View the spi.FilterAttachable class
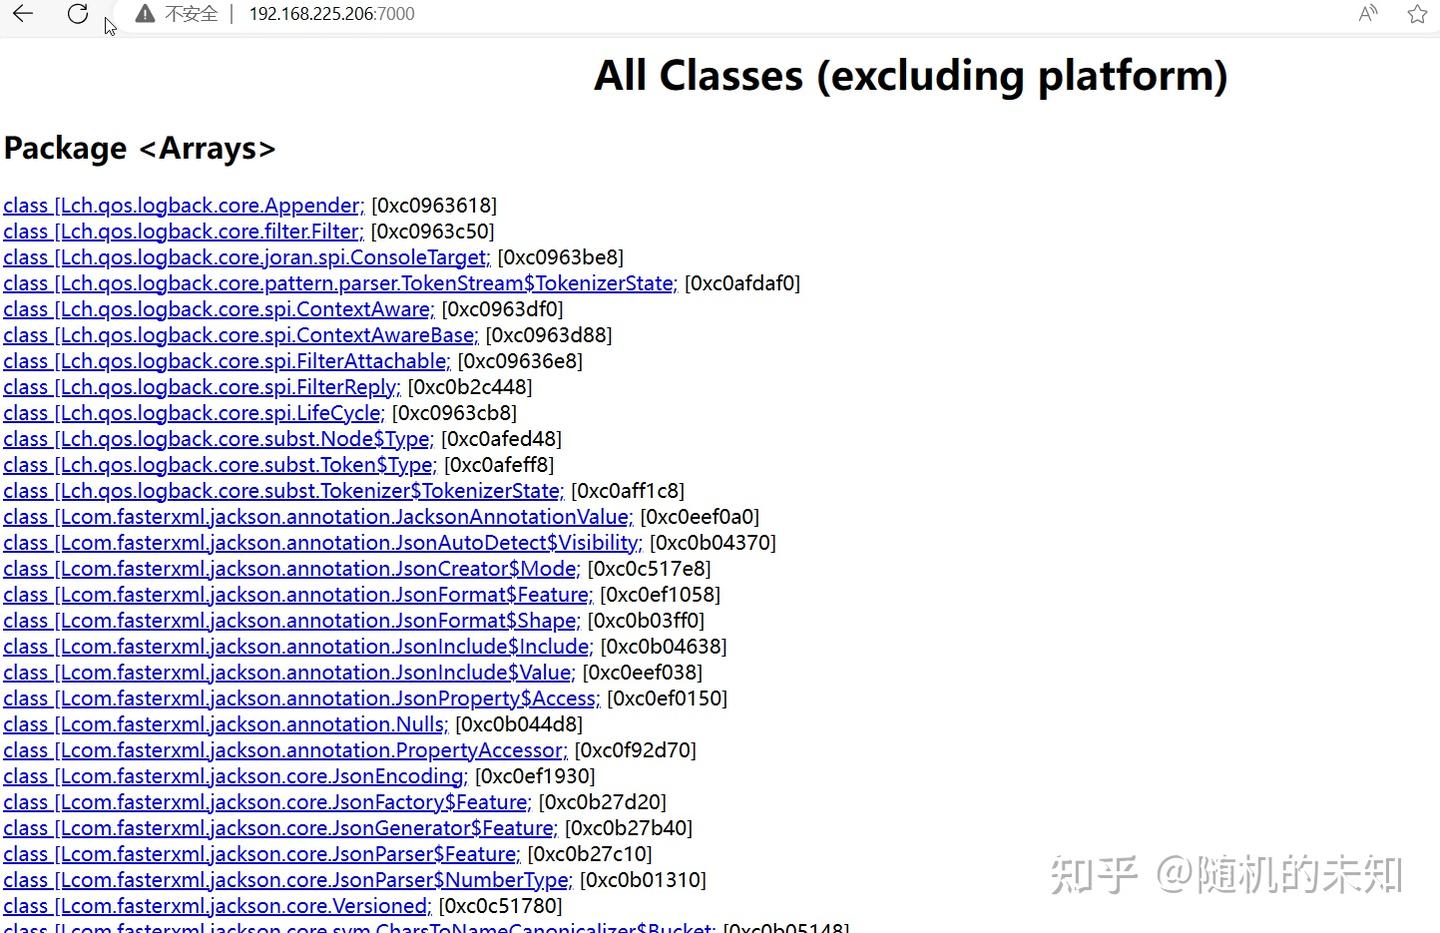1440x933 pixels. coord(226,361)
